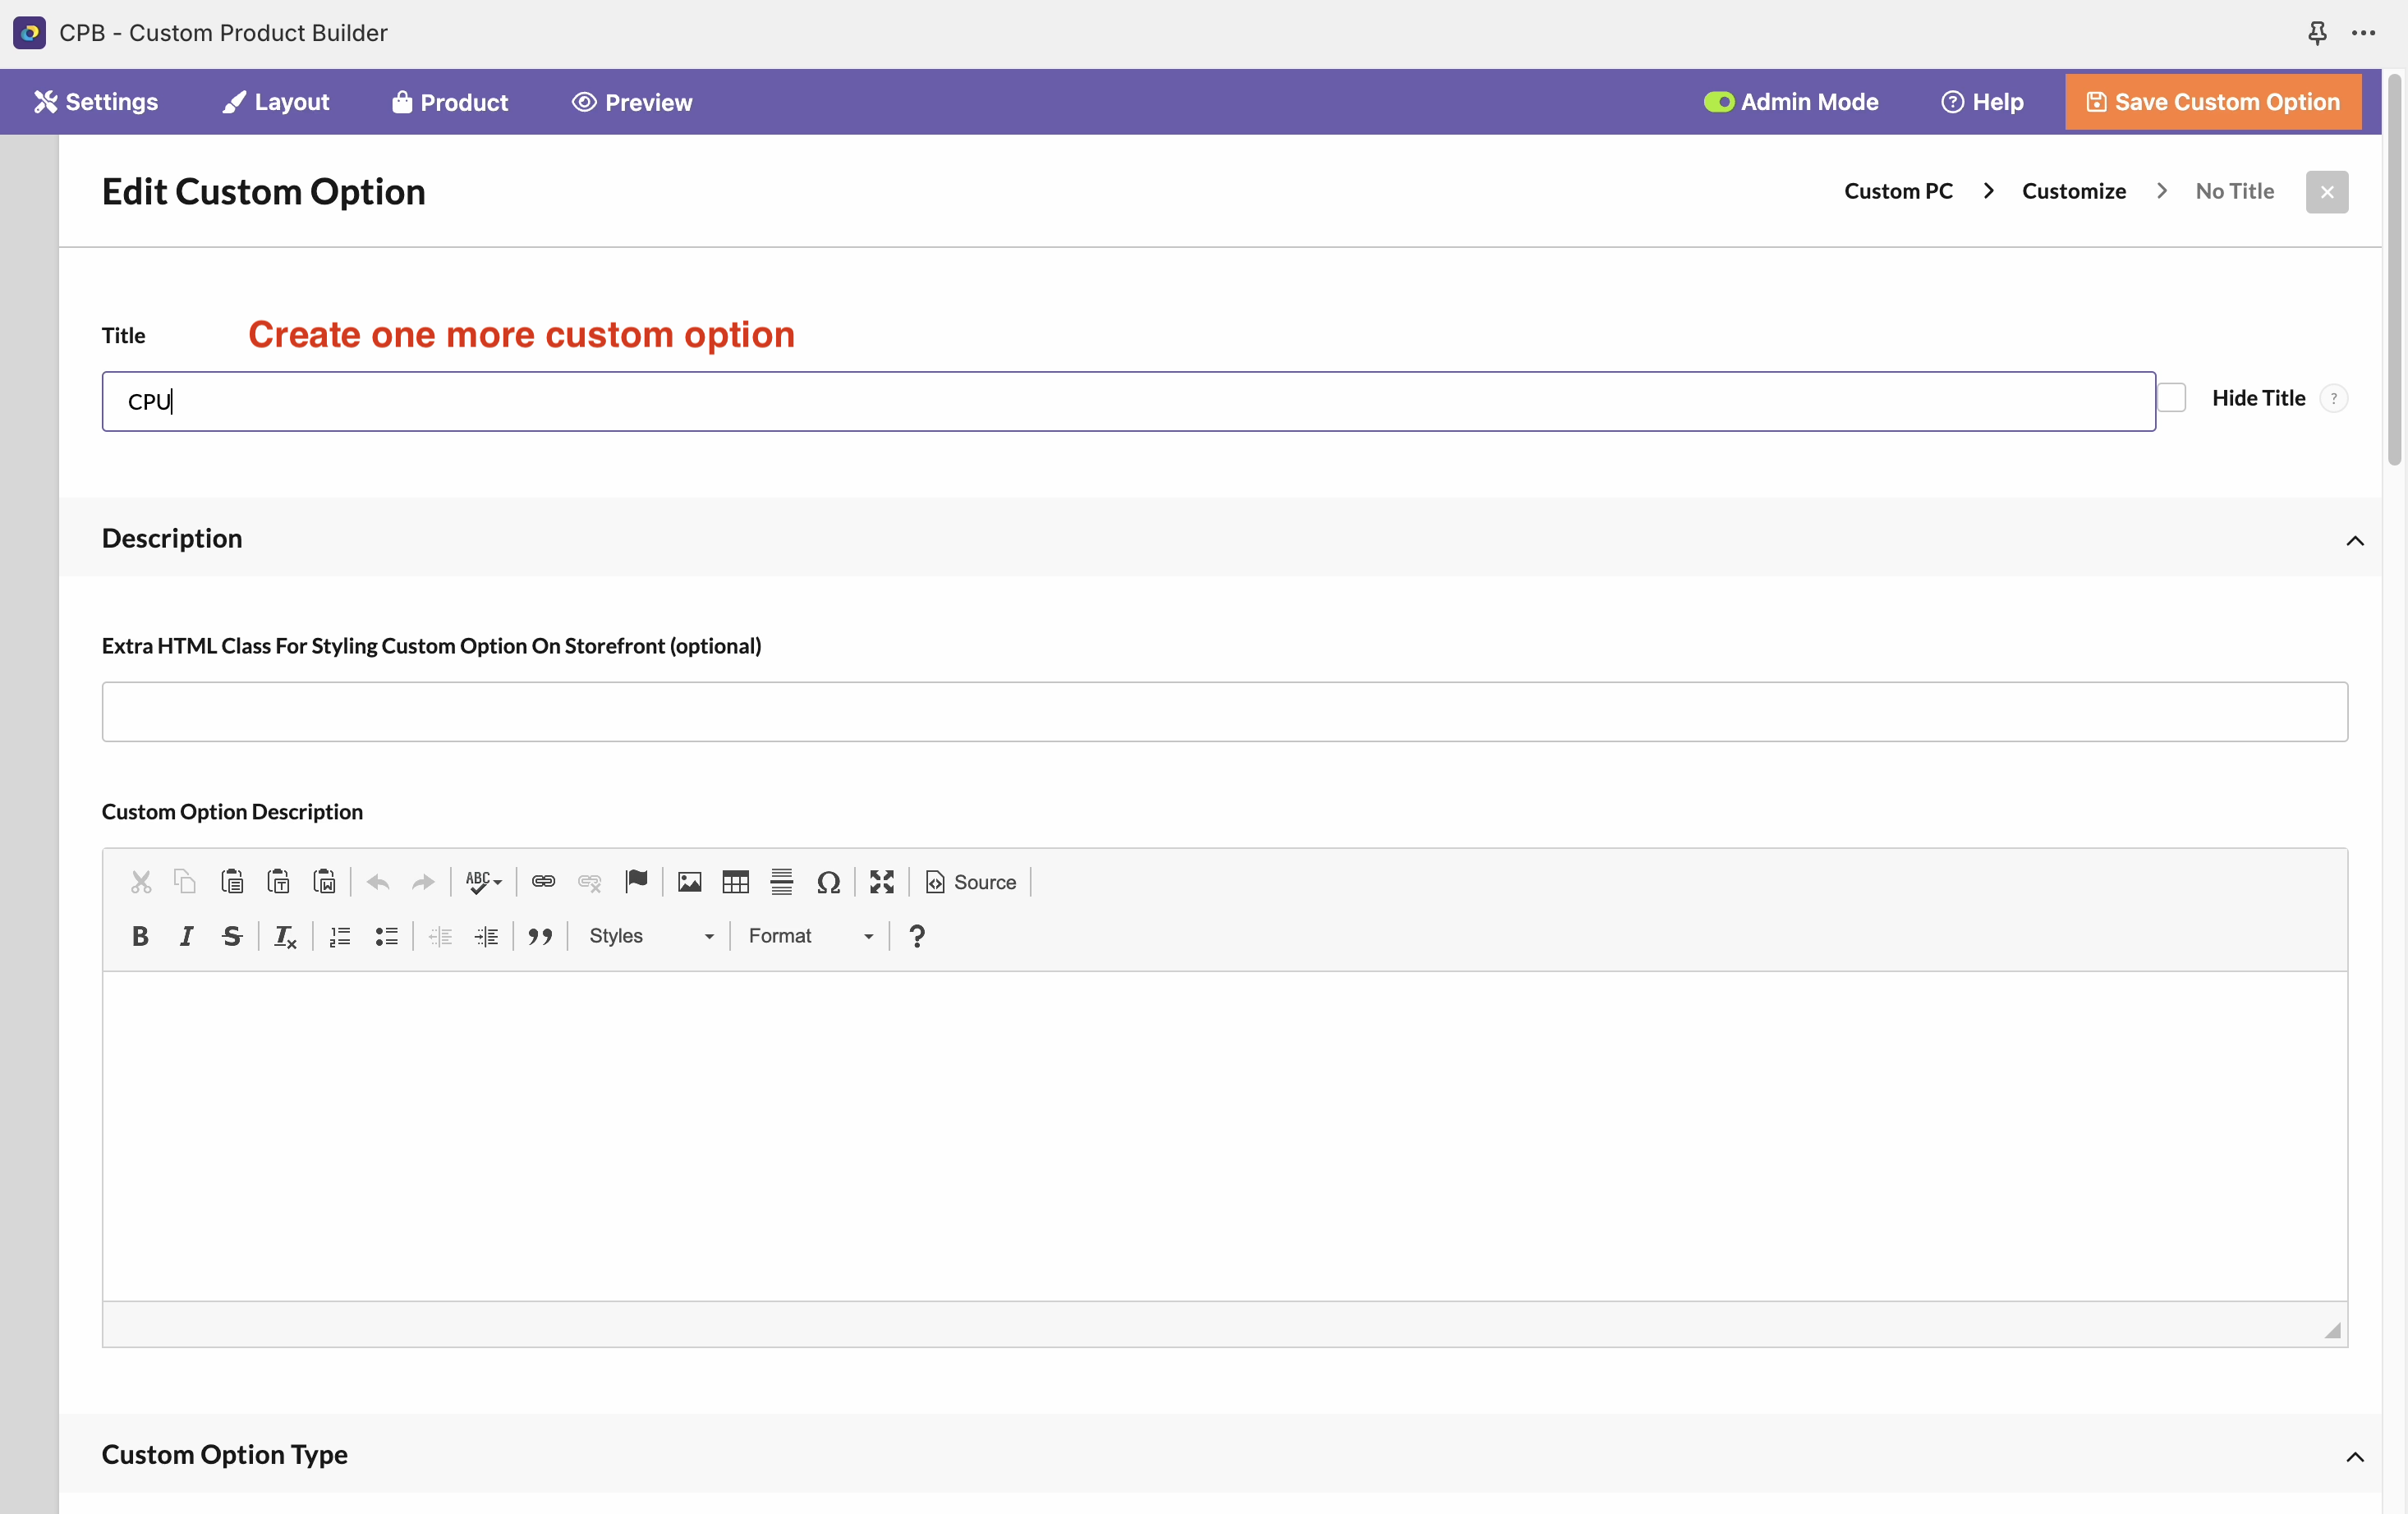Viewport: 2408px width, 1514px height.
Task: Click Save Custom Option button
Action: tap(2213, 102)
